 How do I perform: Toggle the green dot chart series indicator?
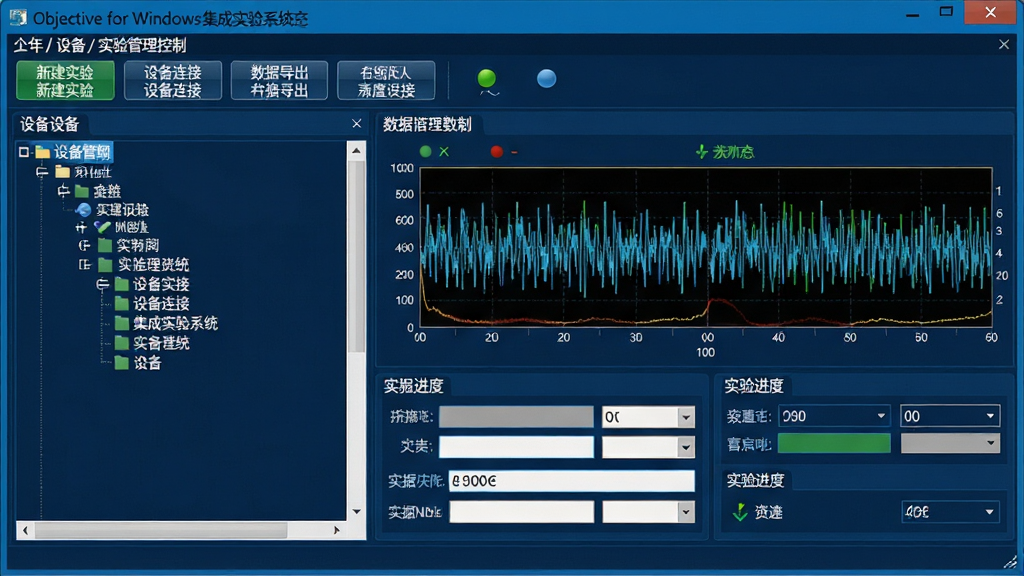point(426,152)
